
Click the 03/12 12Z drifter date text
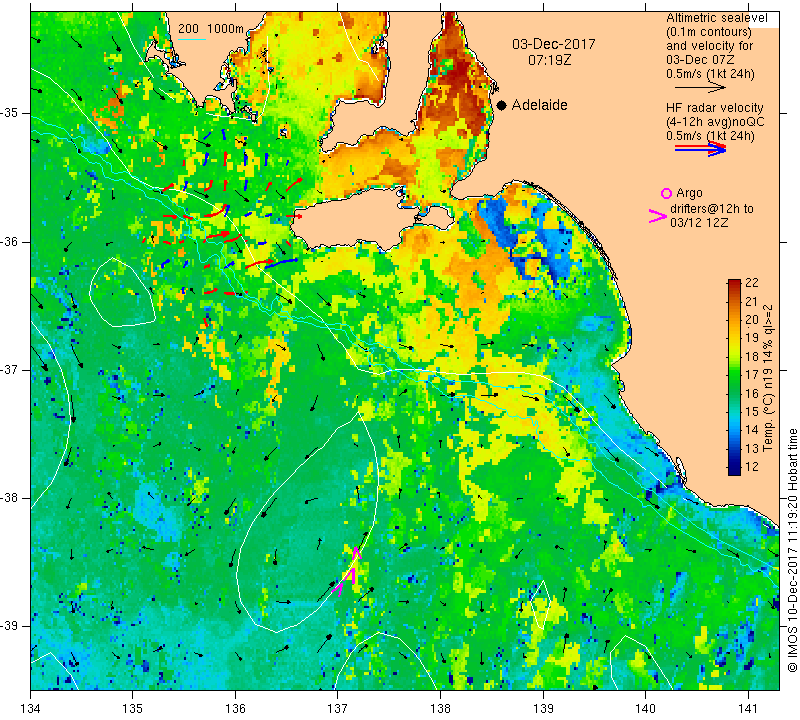[x=699, y=223]
